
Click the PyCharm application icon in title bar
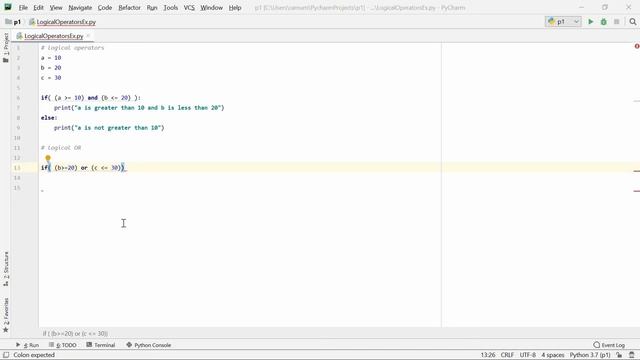coord(8,7)
